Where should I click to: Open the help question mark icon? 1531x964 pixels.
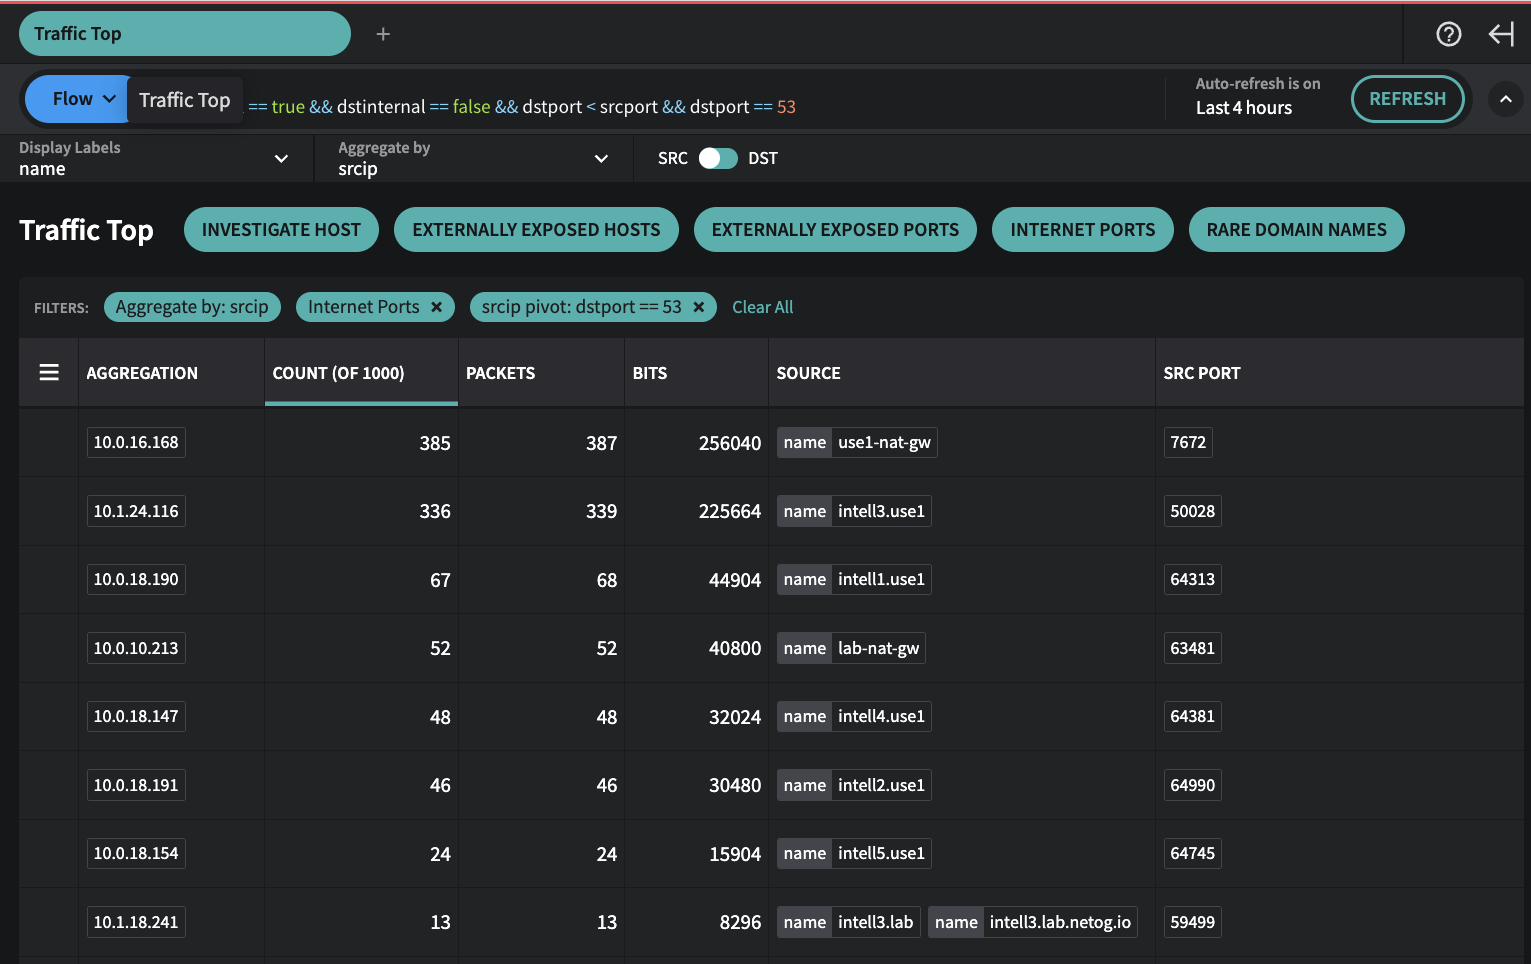1448,33
